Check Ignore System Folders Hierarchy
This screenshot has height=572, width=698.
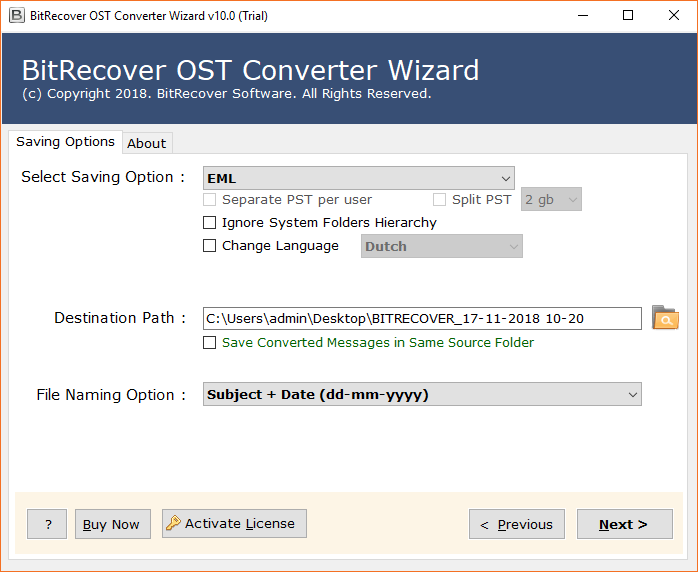tap(209, 223)
